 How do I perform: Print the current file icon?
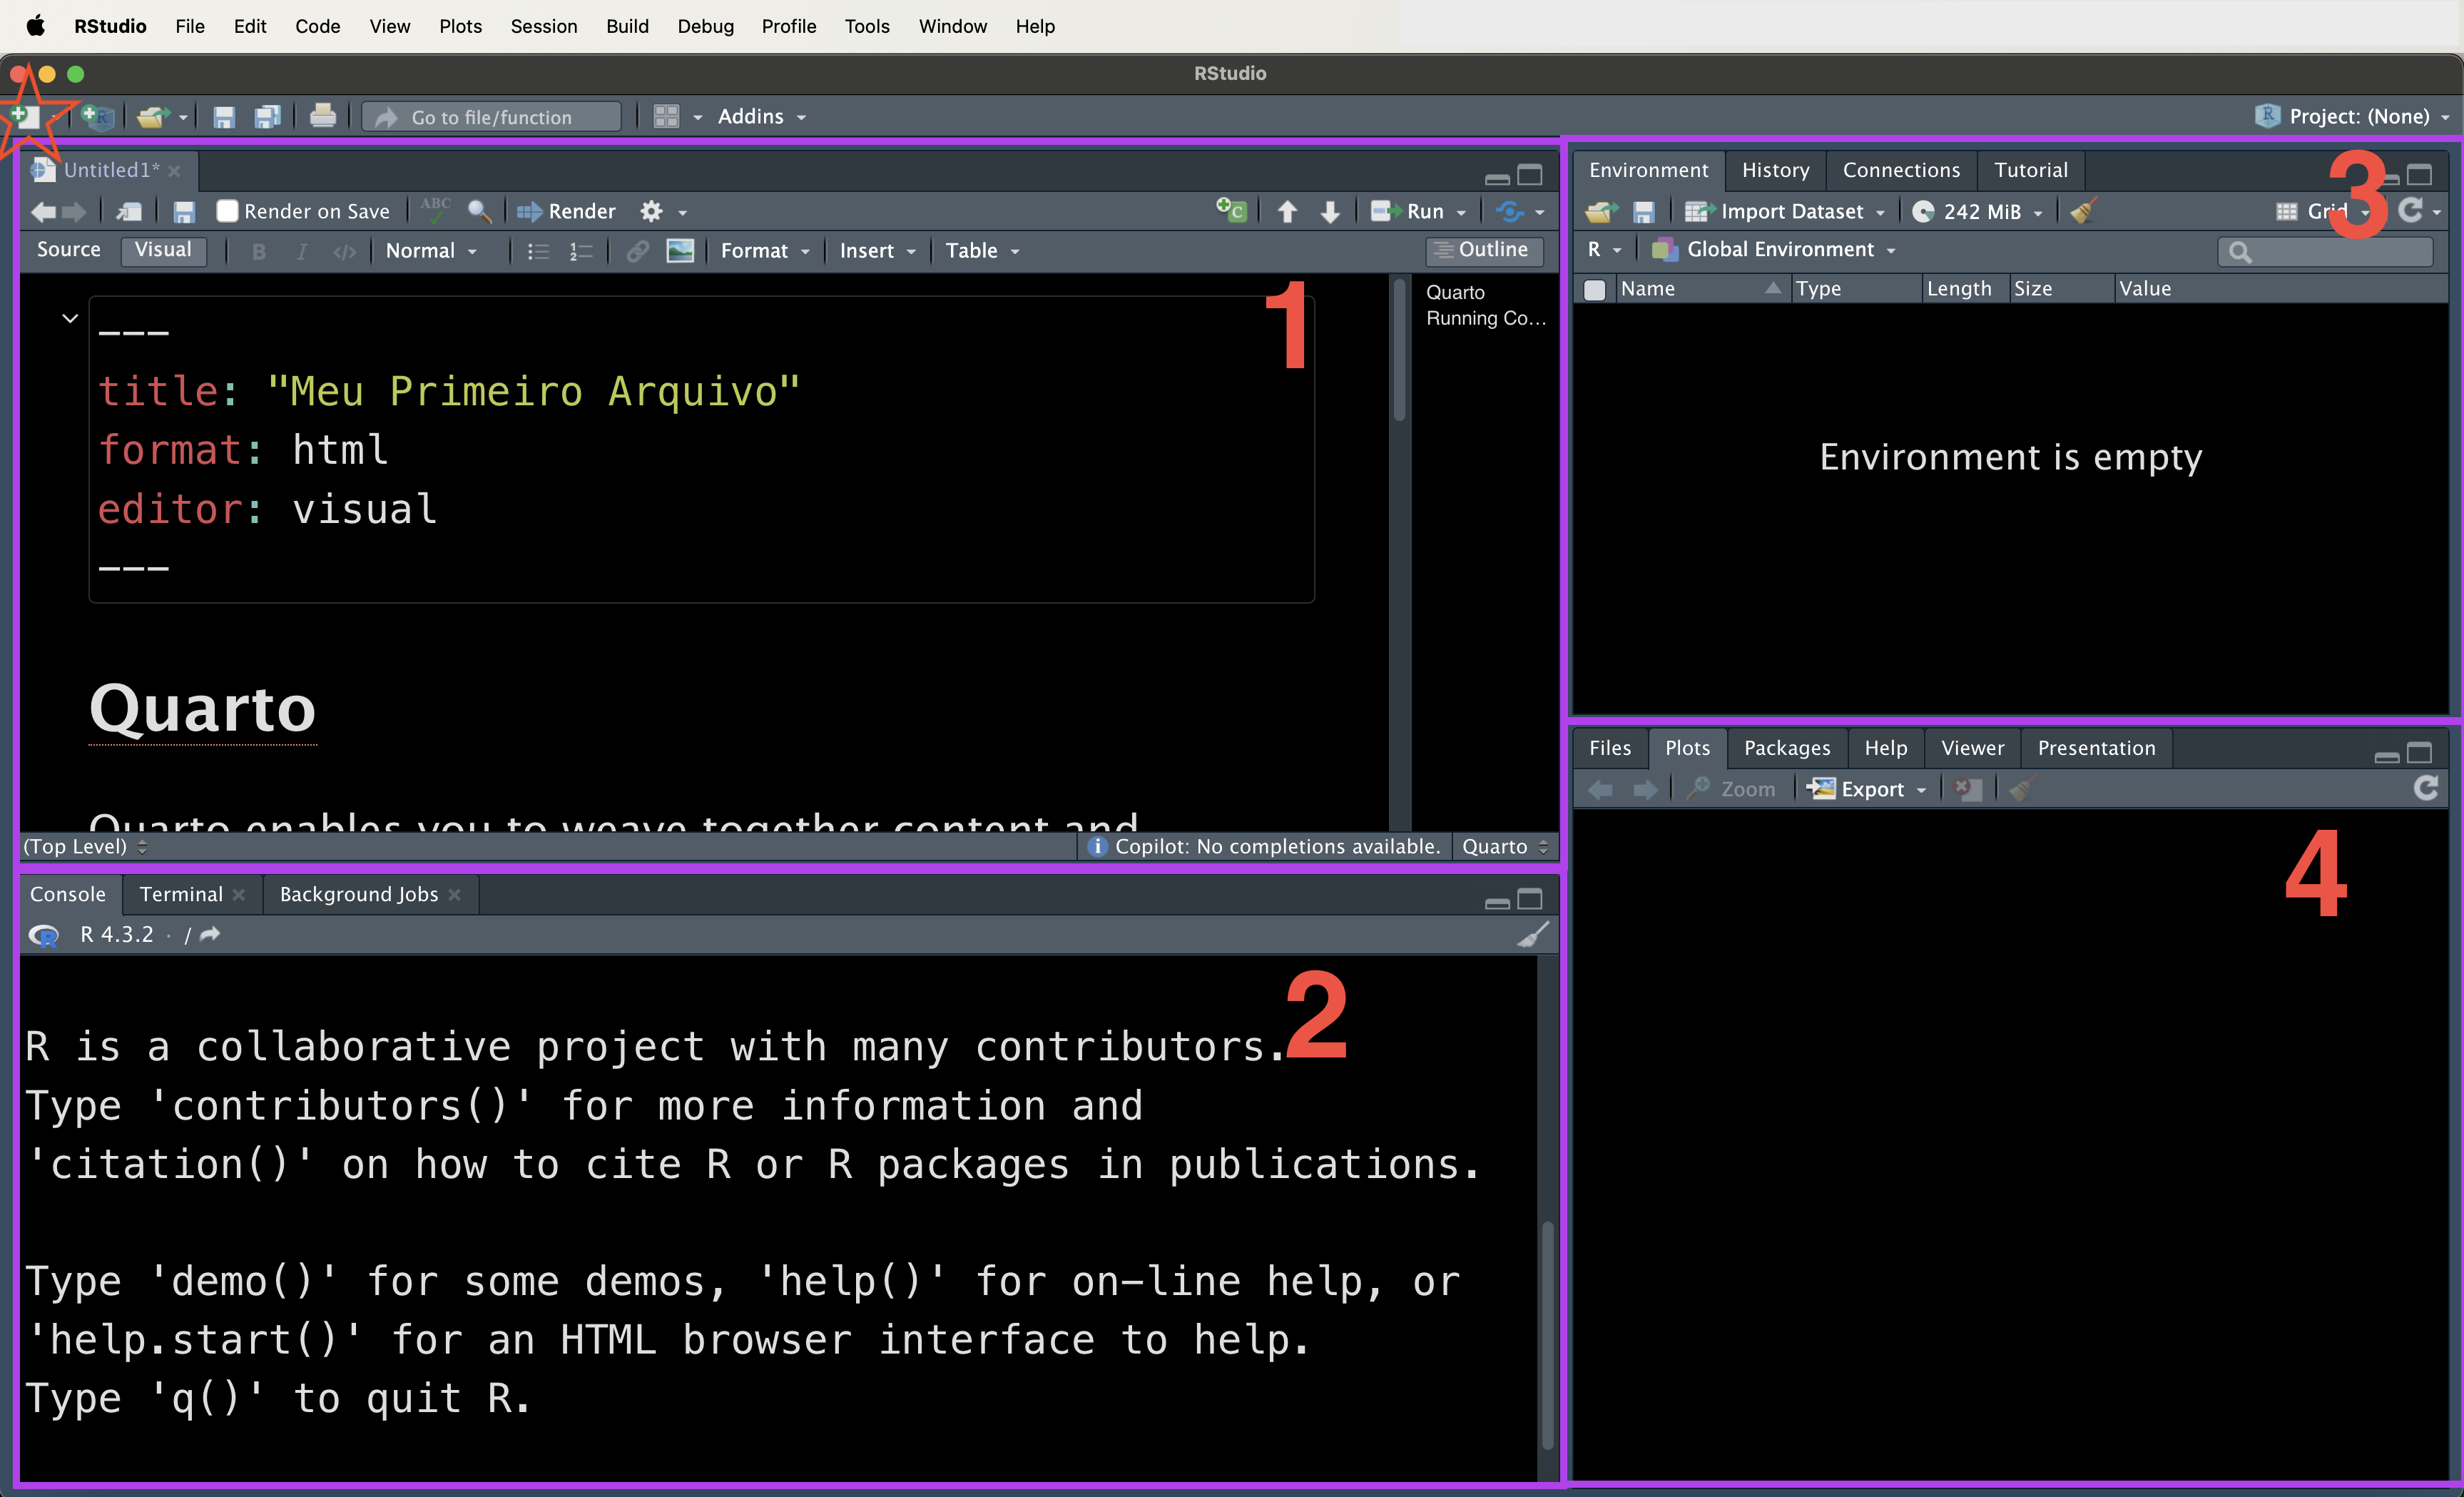(322, 117)
